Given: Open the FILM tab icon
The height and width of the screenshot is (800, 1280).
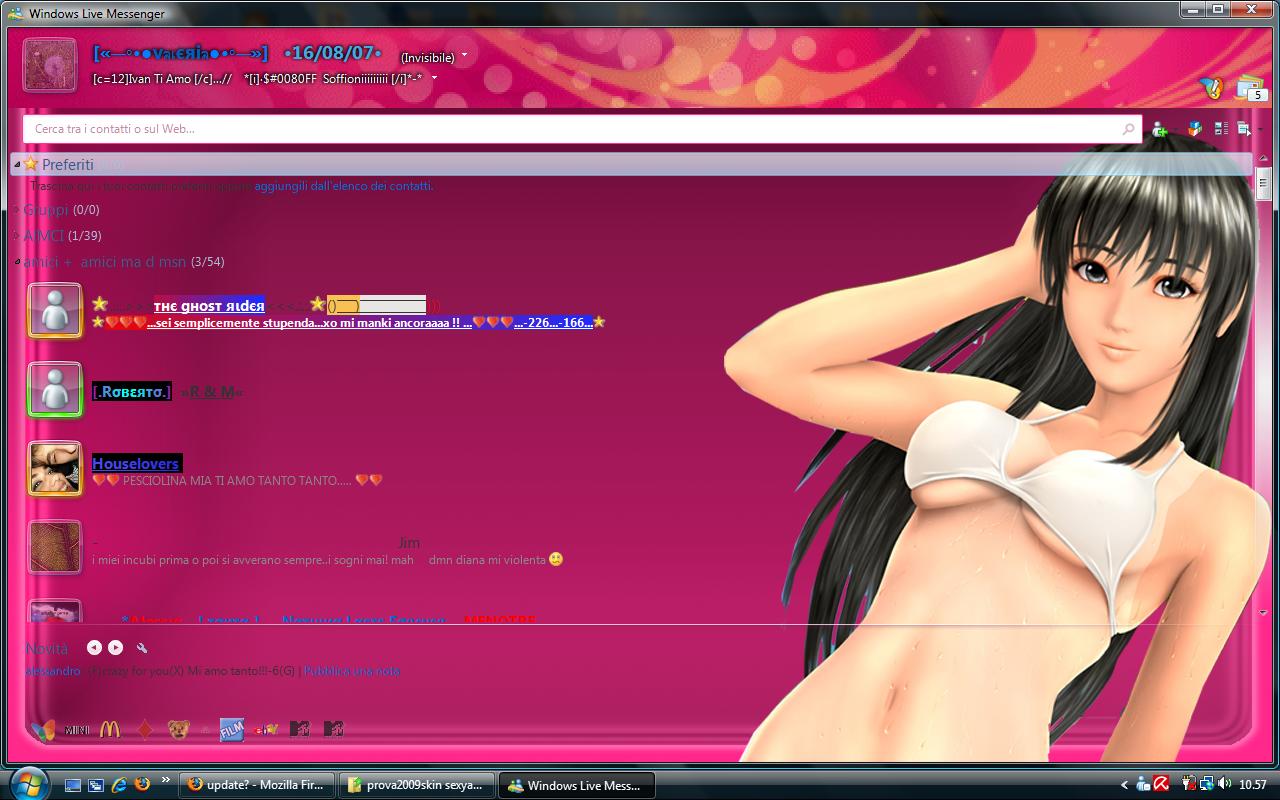Looking at the screenshot, I should point(231,729).
